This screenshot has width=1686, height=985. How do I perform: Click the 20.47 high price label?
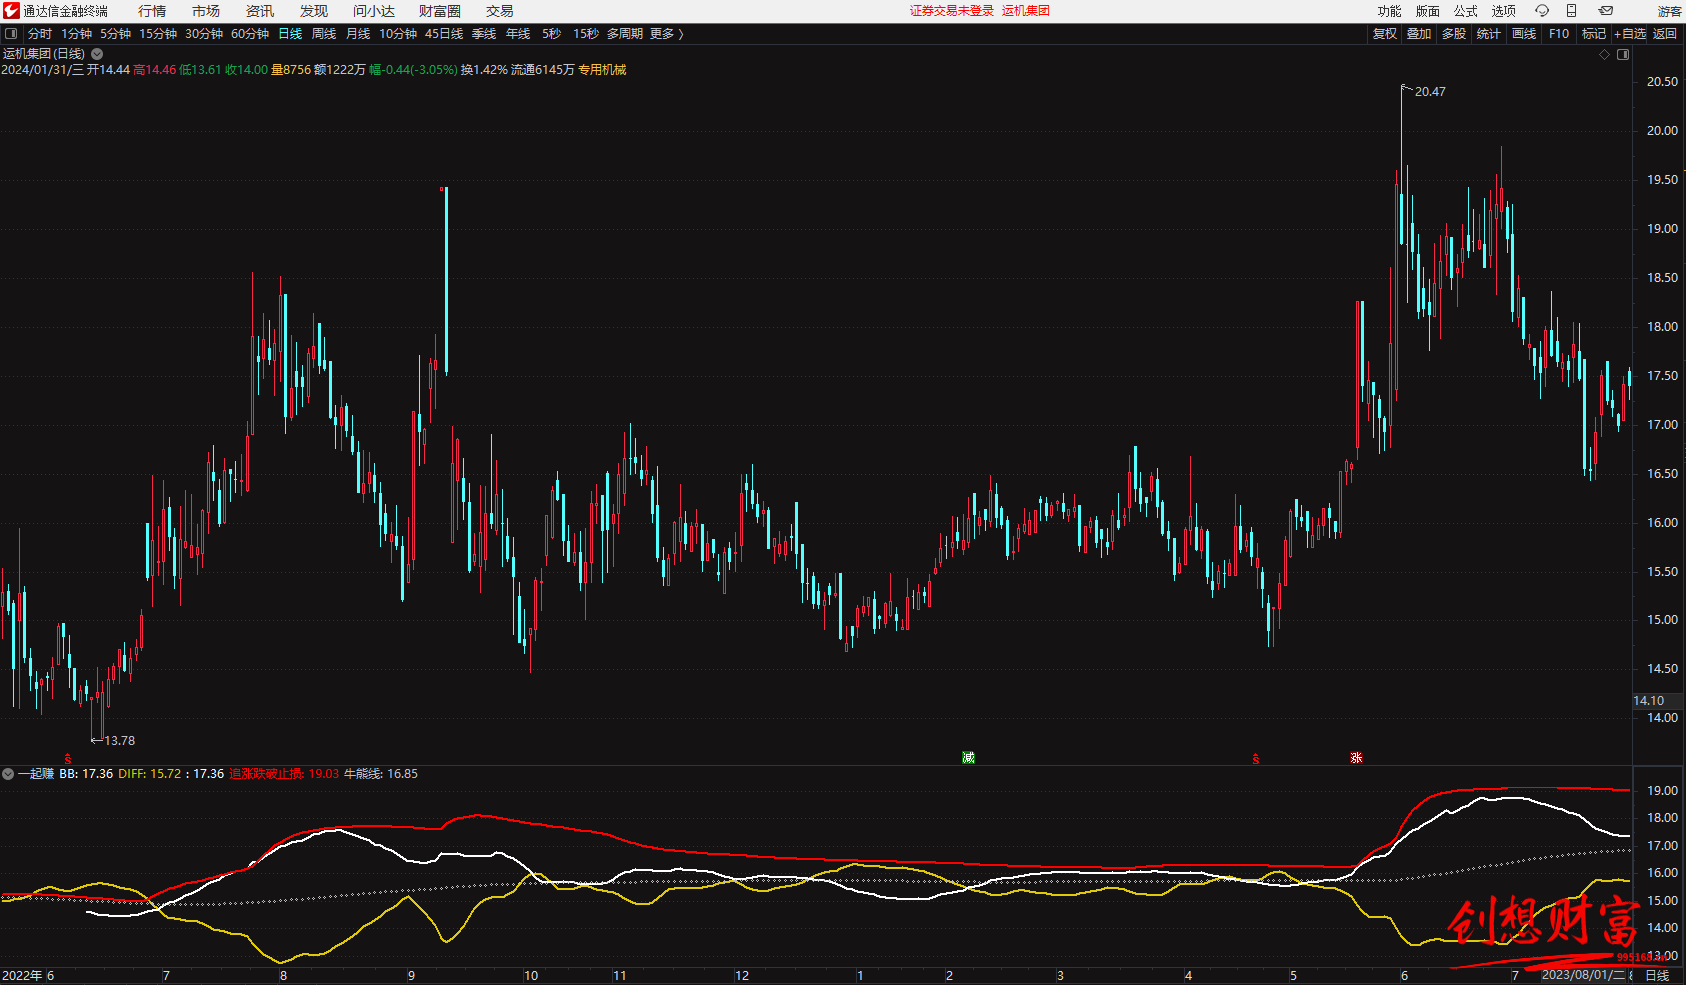(1430, 92)
